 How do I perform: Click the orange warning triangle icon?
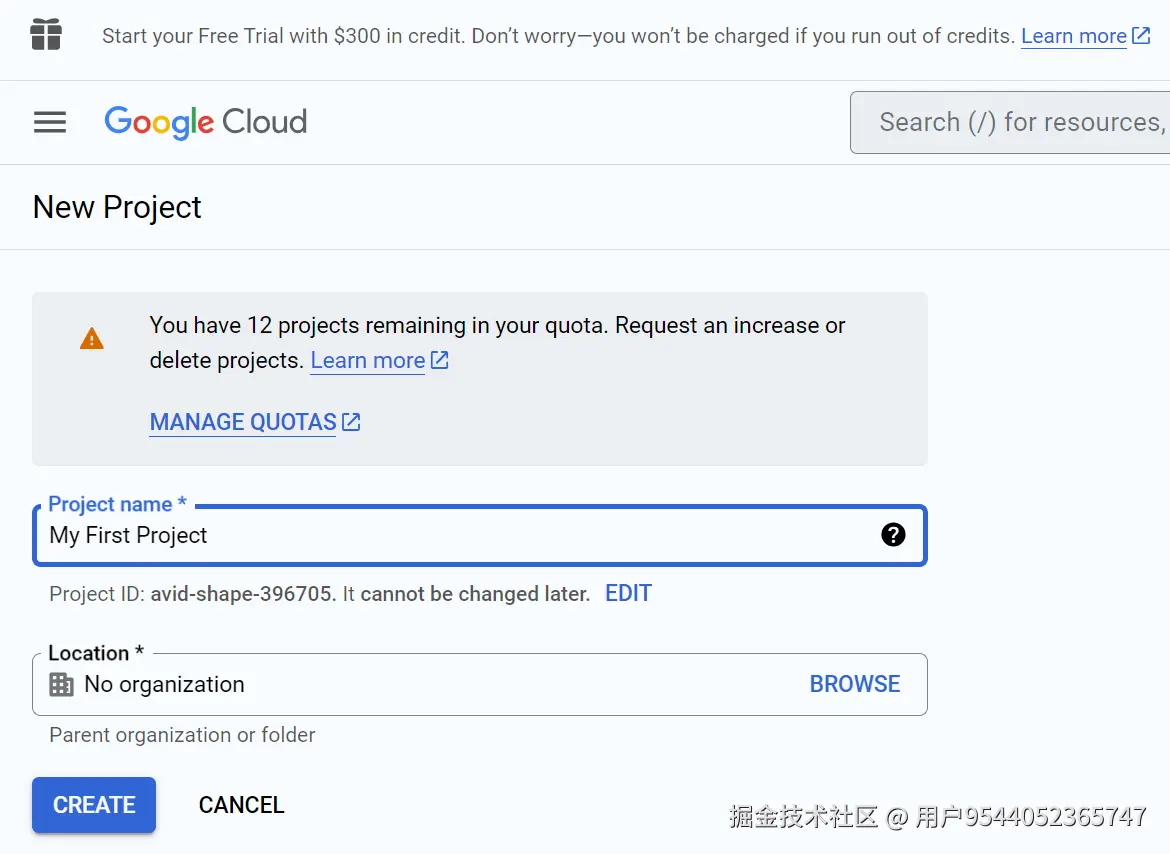(92, 339)
